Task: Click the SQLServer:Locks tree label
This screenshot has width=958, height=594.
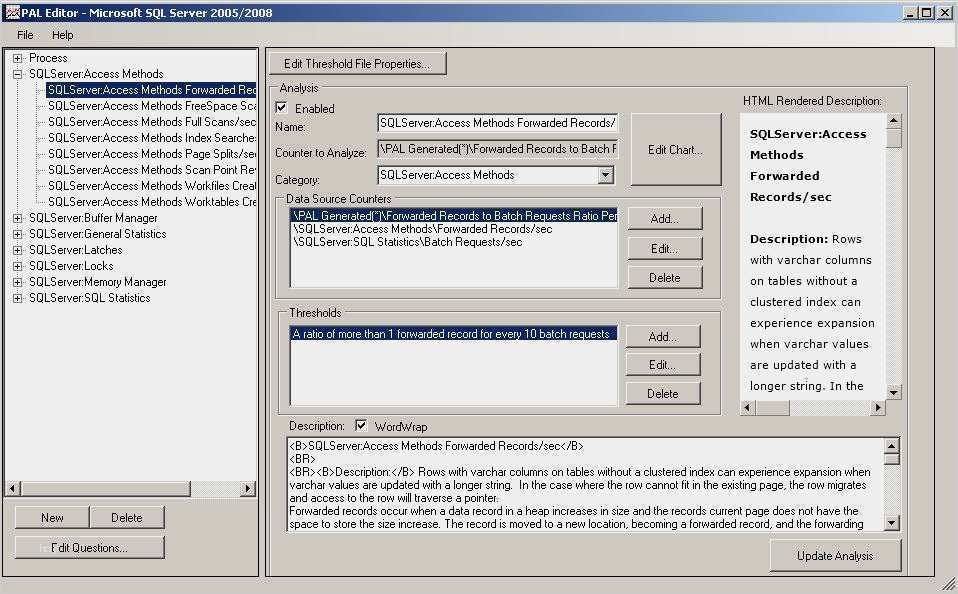Action: [x=71, y=266]
